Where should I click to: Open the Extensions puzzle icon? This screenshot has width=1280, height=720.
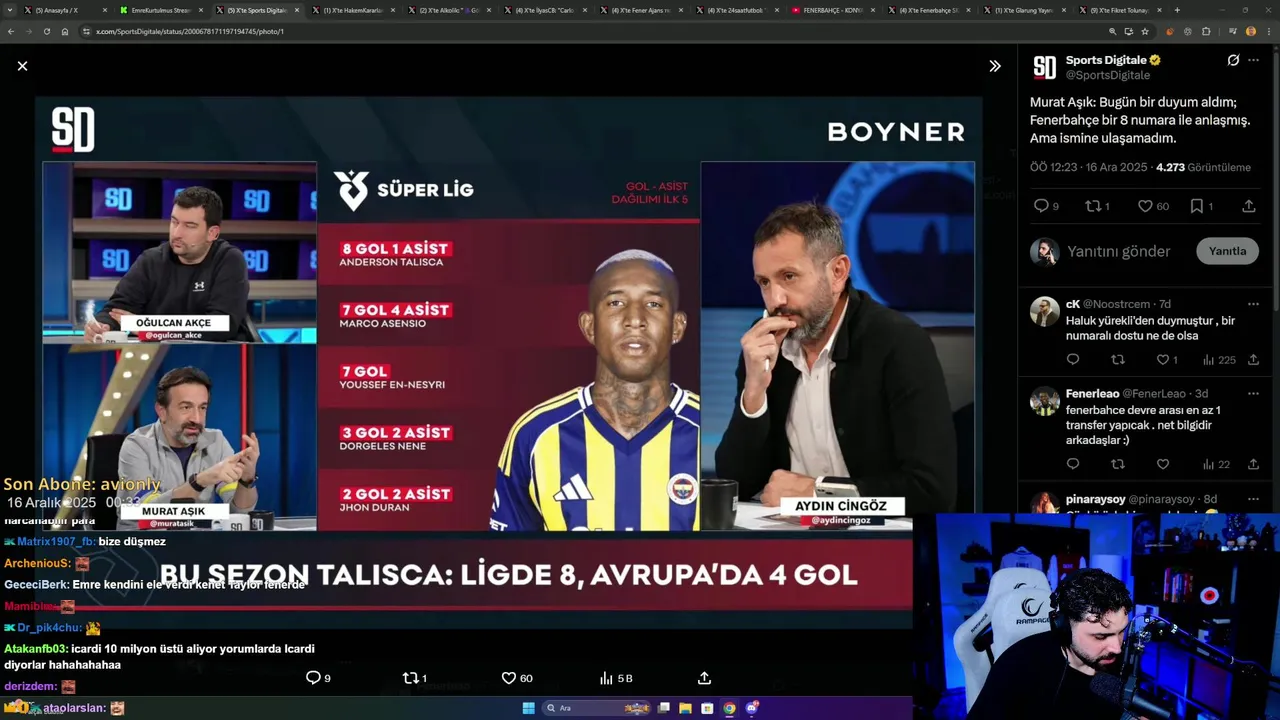(1206, 31)
